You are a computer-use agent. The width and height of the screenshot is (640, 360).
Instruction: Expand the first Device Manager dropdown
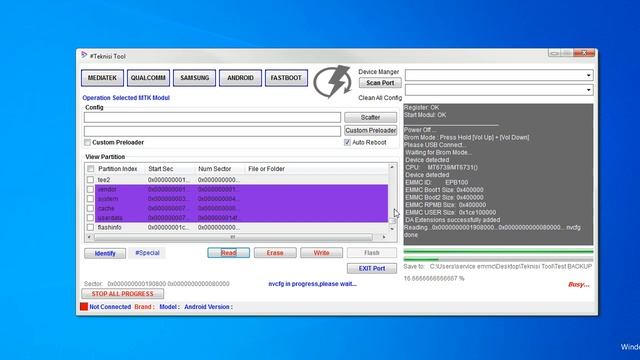click(x=588, y=75)
